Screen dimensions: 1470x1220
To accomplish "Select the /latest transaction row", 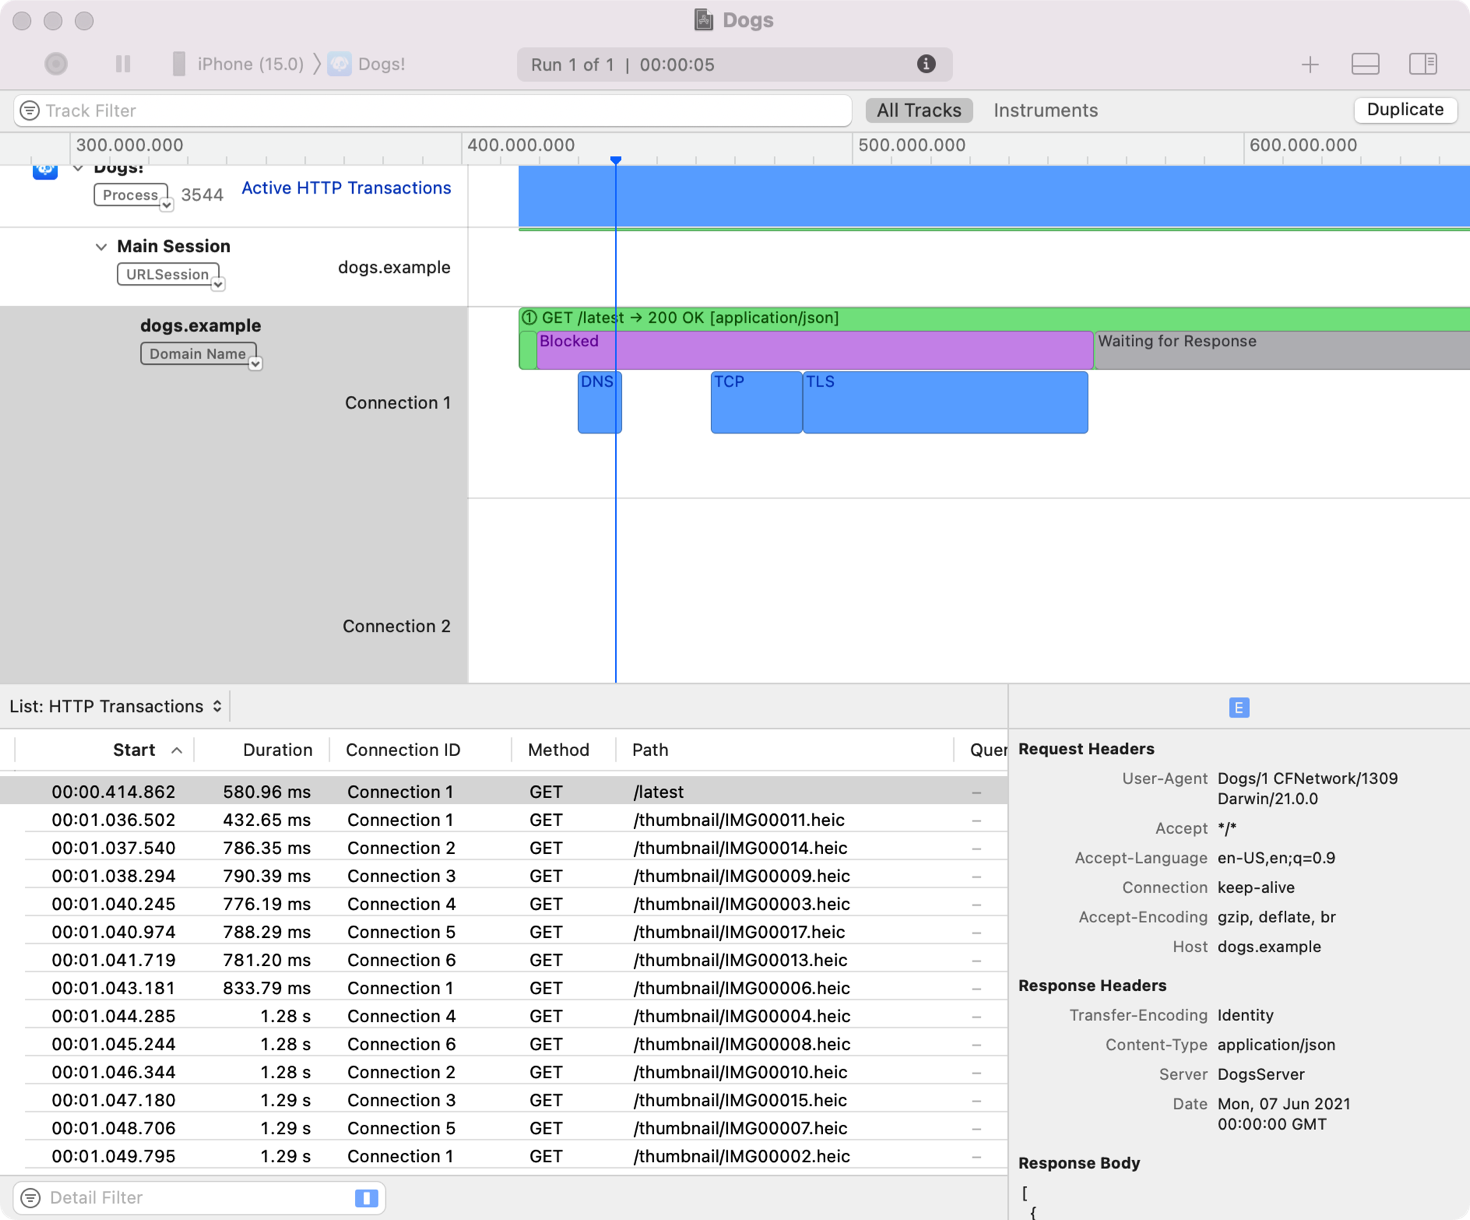I will 504,791.
